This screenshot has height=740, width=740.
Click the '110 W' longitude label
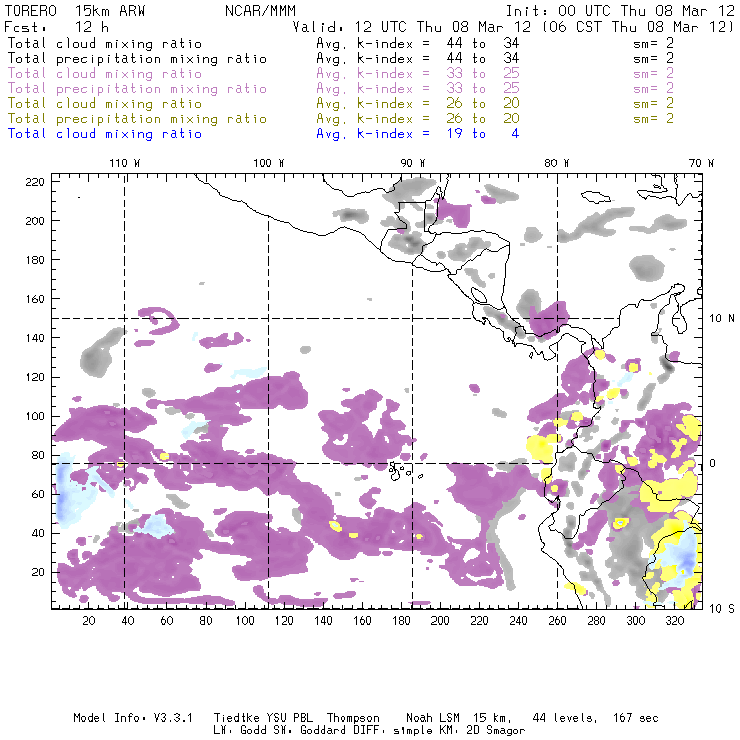click(125, 163)
